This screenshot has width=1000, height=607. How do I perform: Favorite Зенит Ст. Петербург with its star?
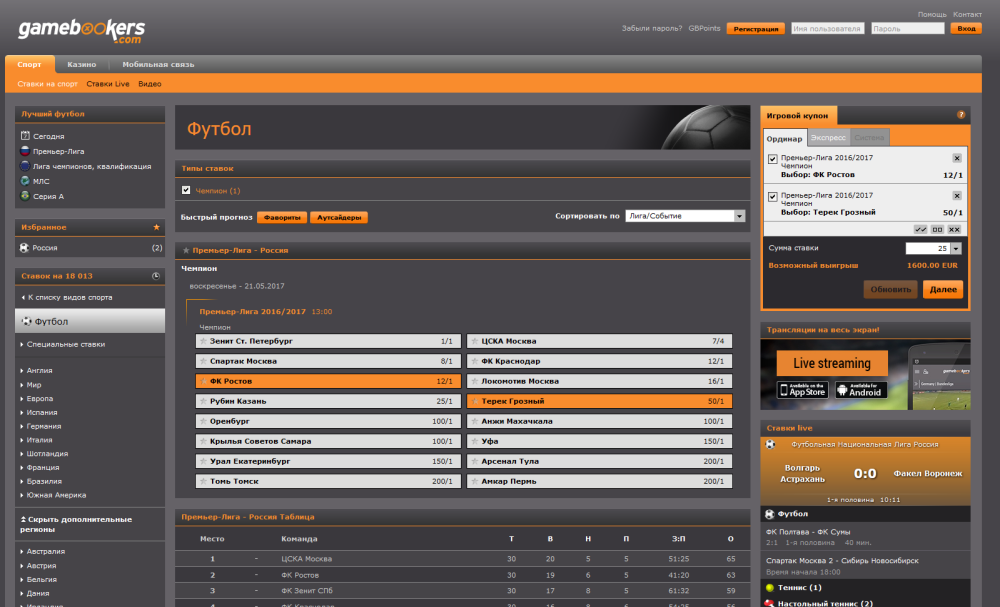tap(203, 341)
